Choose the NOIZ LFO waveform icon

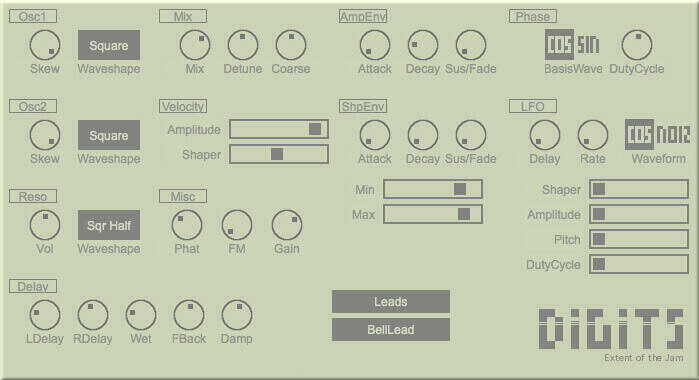point(673,134)
